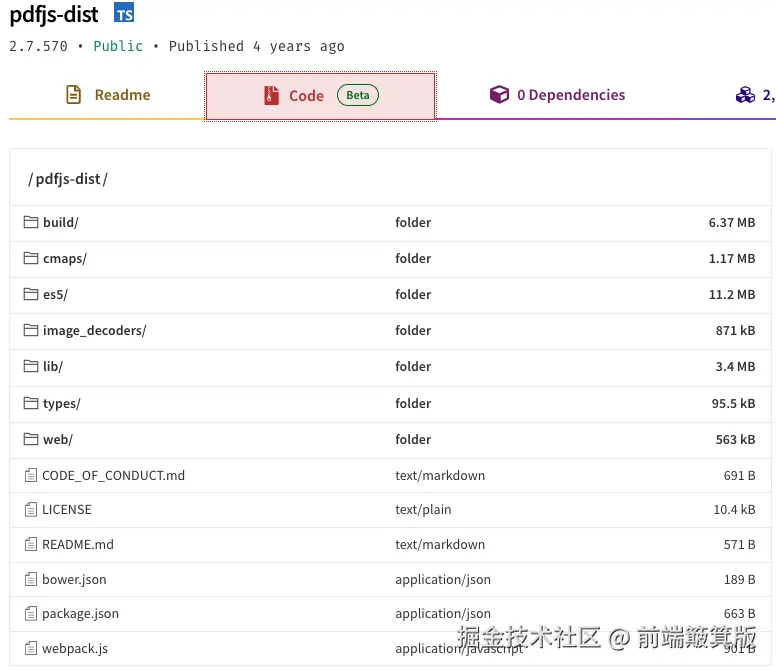
Task: Click the Readme document icon
Action: [73, 95]
